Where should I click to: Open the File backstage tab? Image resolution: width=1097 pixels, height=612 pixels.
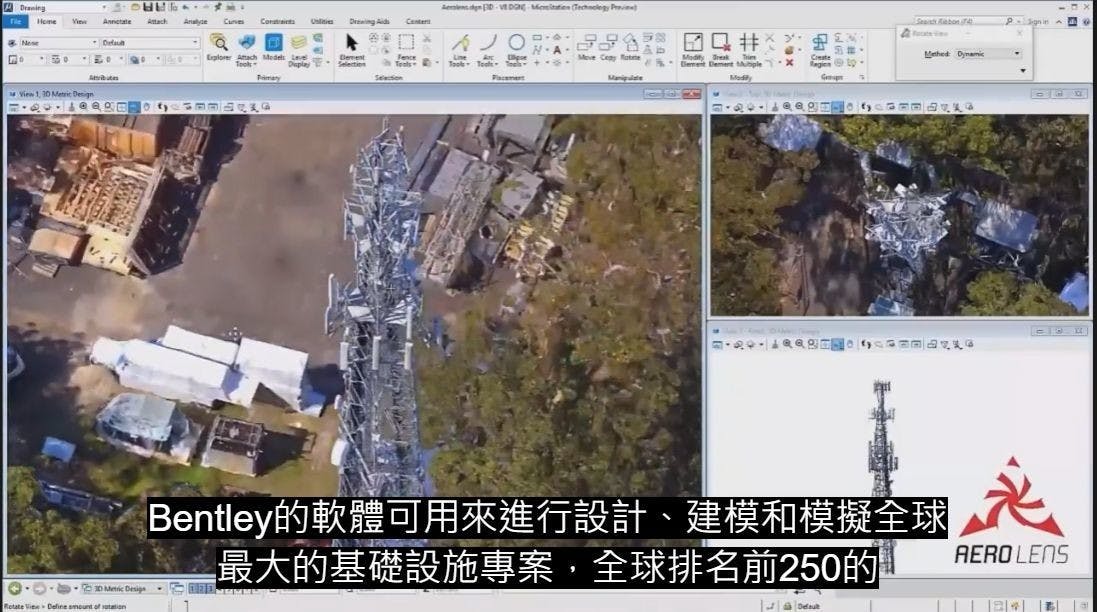click(x=15, y=22)
